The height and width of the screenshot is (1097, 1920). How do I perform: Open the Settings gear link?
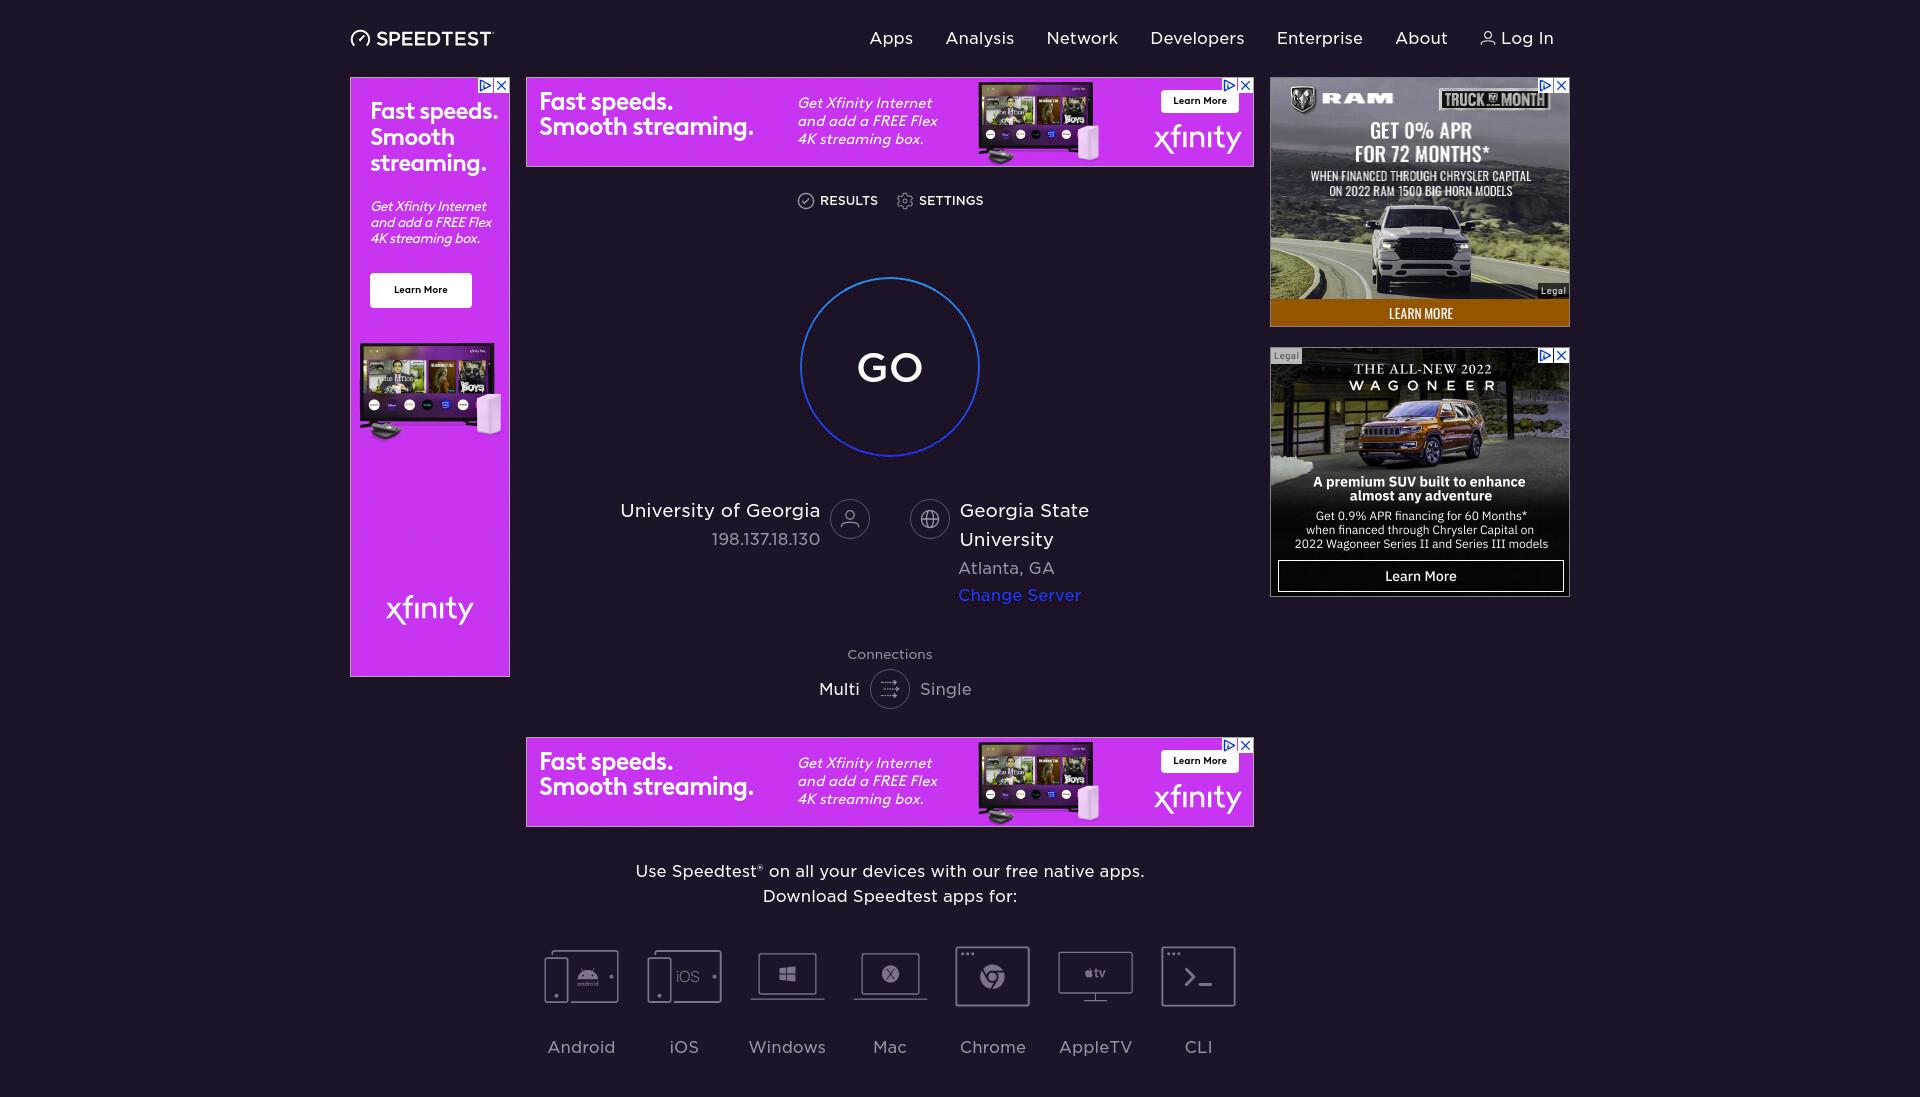(939, 201)
